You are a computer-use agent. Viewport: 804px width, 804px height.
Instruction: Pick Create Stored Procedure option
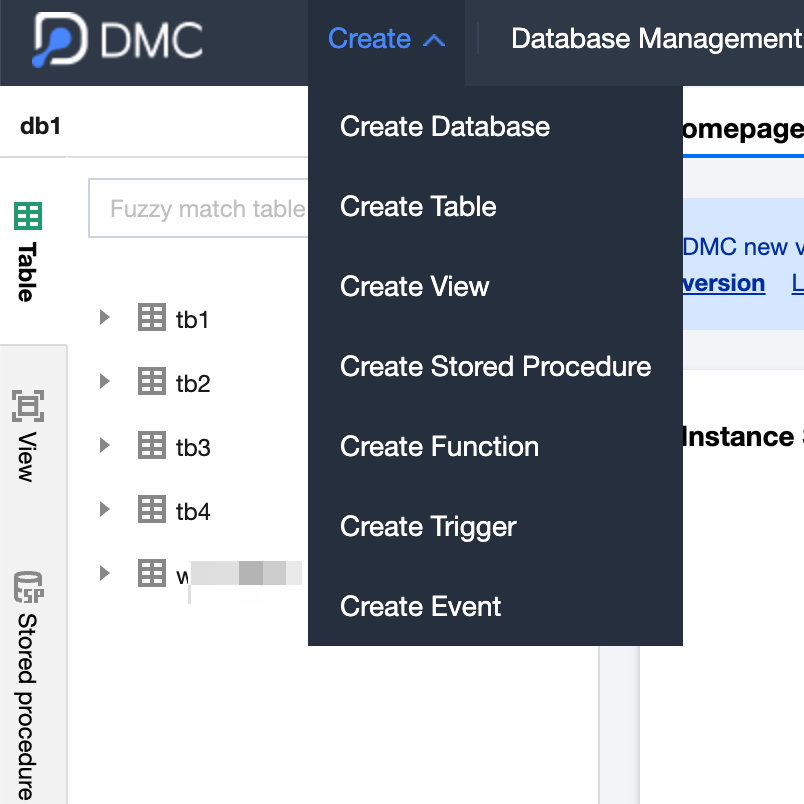click(495, 367)
